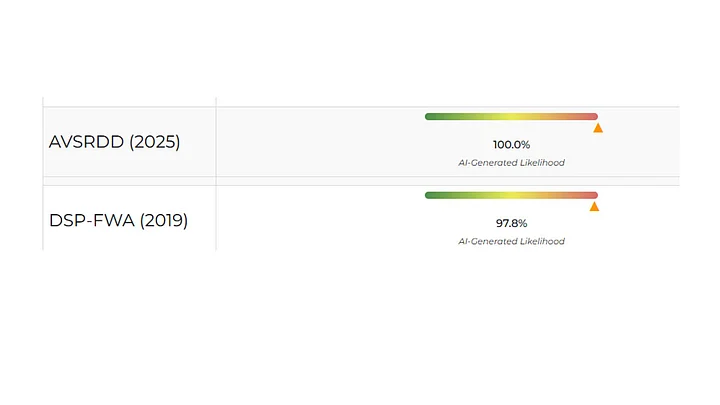
Task: Click yellow middle of DSP-FWA likelihood bar
Action: 511,195
